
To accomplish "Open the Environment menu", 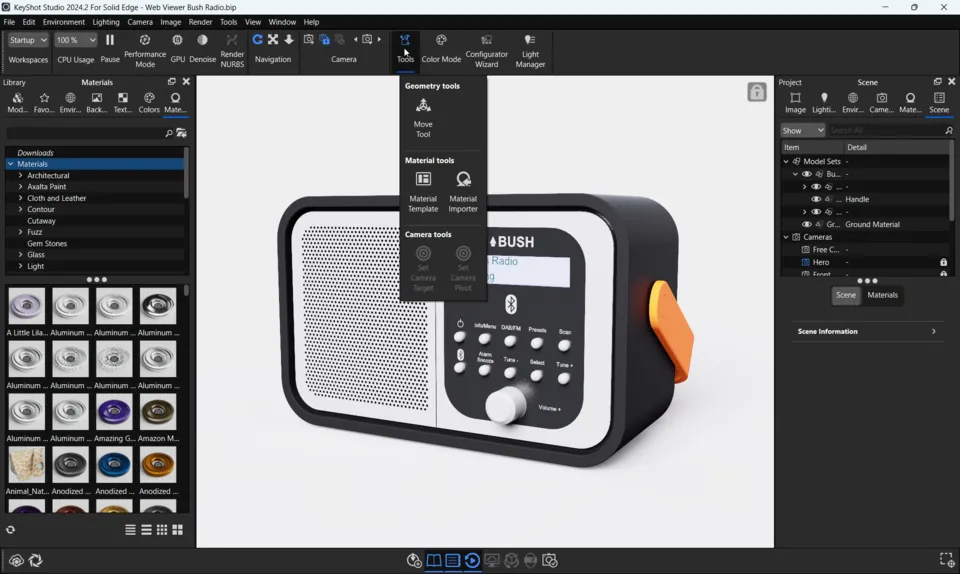I will (64, 22).
